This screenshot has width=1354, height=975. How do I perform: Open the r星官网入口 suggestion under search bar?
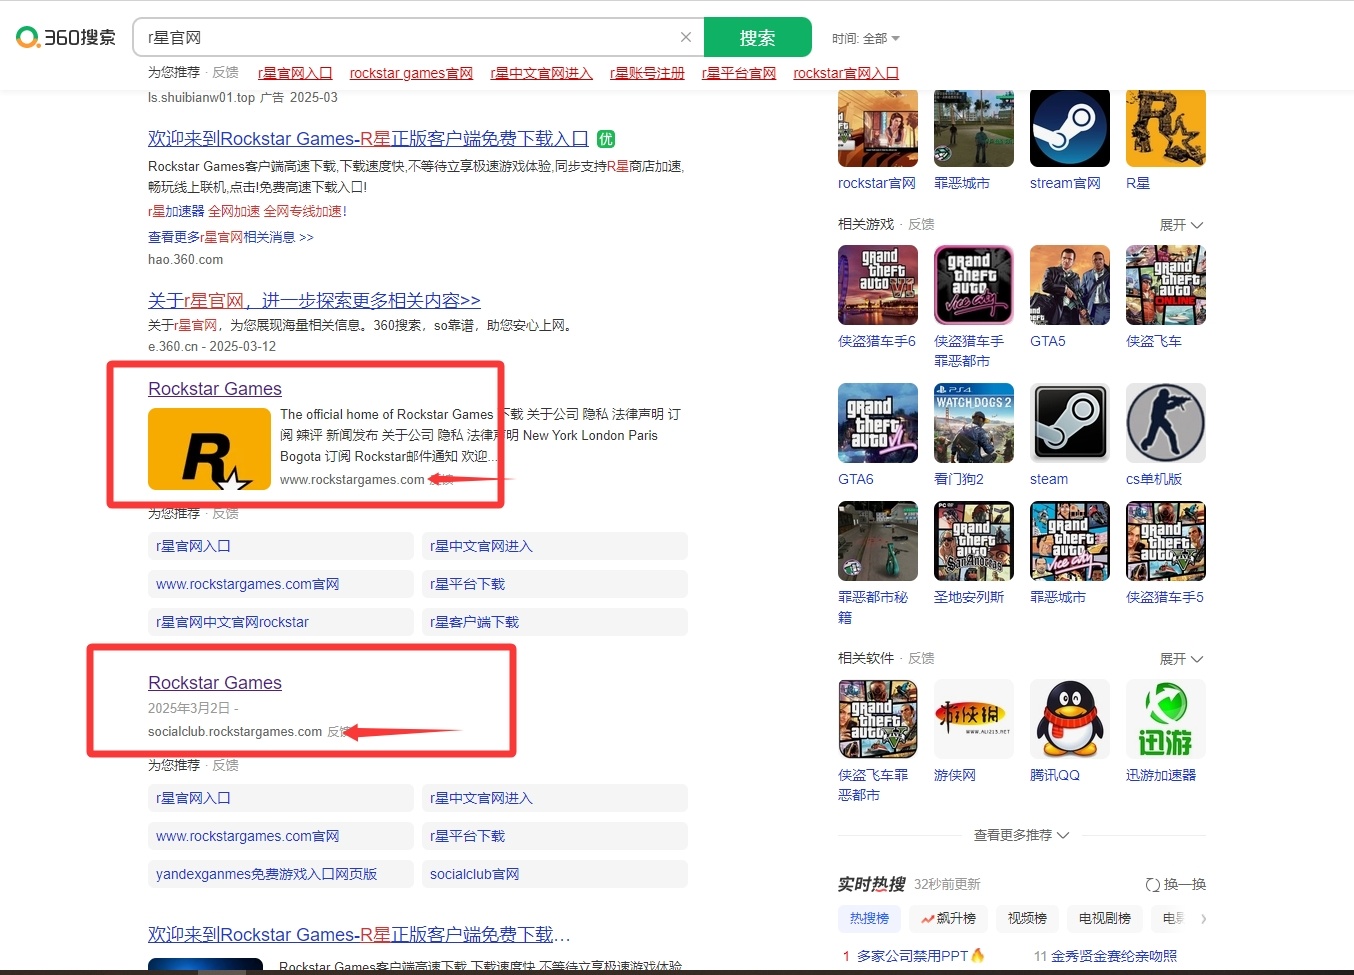(295, 73)
